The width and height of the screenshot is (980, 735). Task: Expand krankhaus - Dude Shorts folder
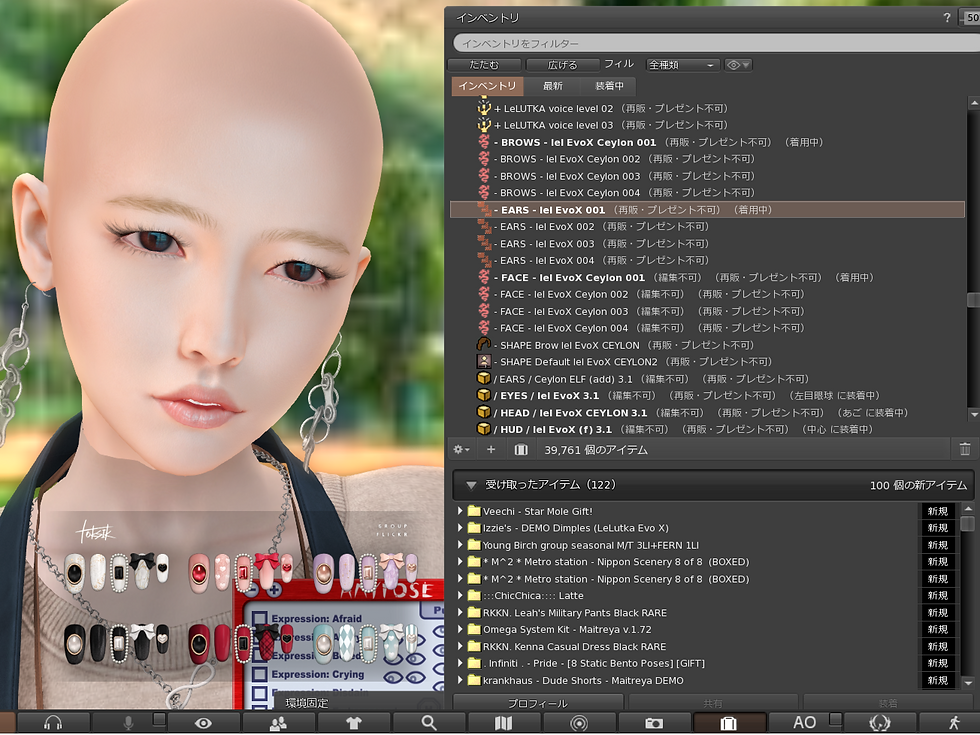[x=460, y=679]
